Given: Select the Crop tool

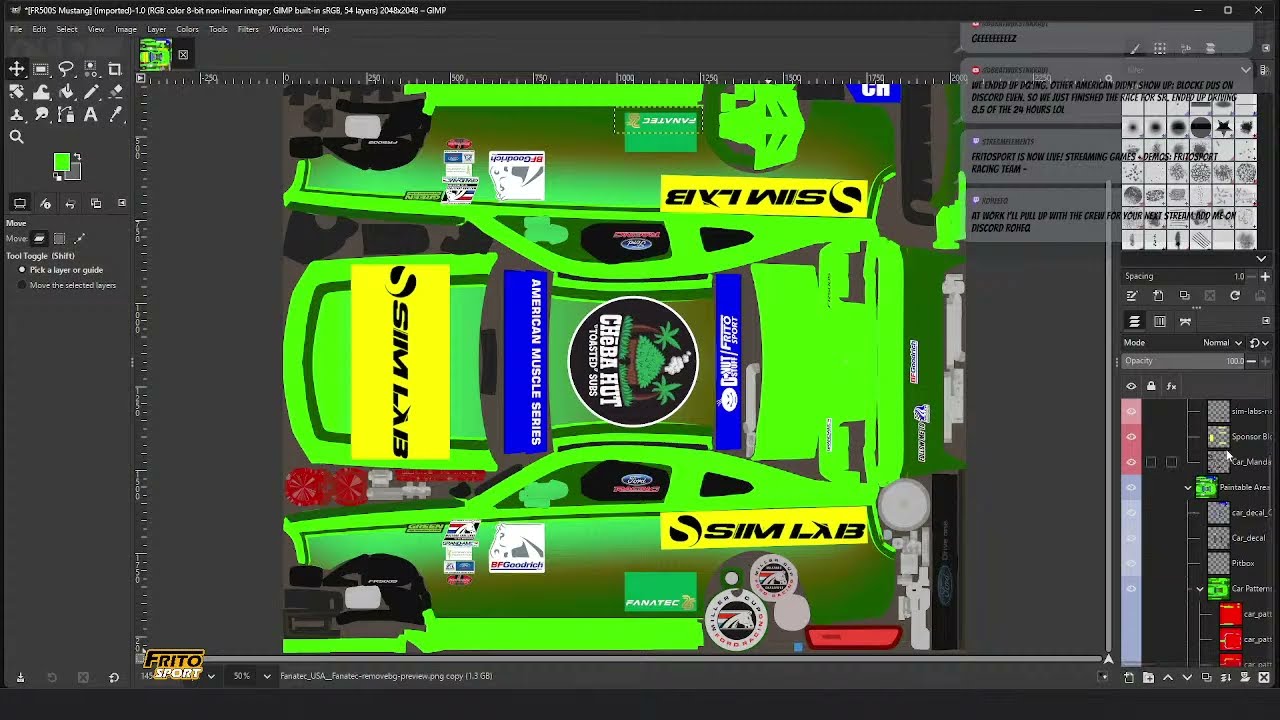Looking at the screenshot, I should tap(115, 69).
